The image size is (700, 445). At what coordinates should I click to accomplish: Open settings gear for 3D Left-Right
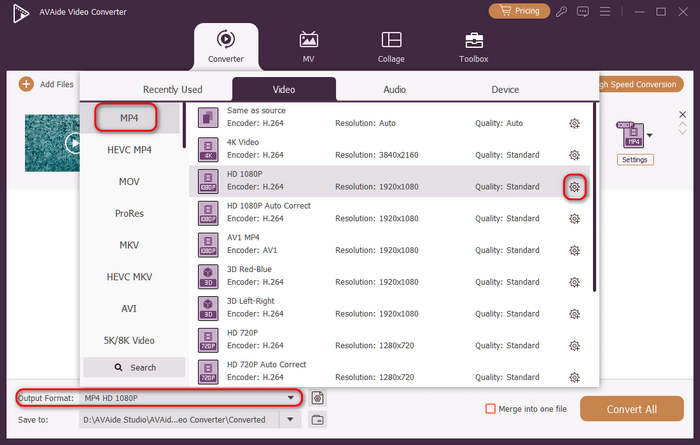[x=575, y=314]
